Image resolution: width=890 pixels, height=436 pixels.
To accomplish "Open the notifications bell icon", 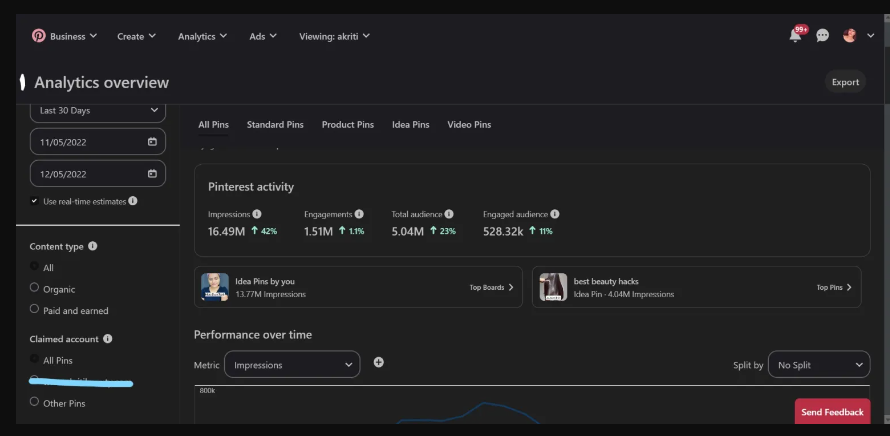I will pyautogui.click(x=795, y=36).
